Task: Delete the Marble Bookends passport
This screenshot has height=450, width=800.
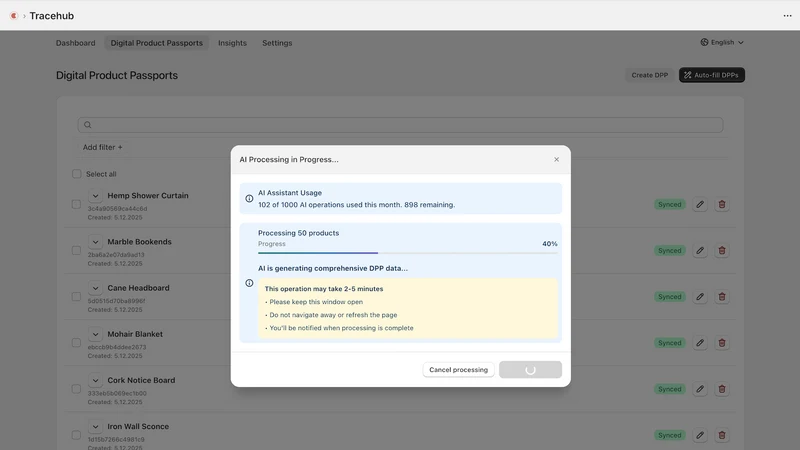Action: [721, 251]
